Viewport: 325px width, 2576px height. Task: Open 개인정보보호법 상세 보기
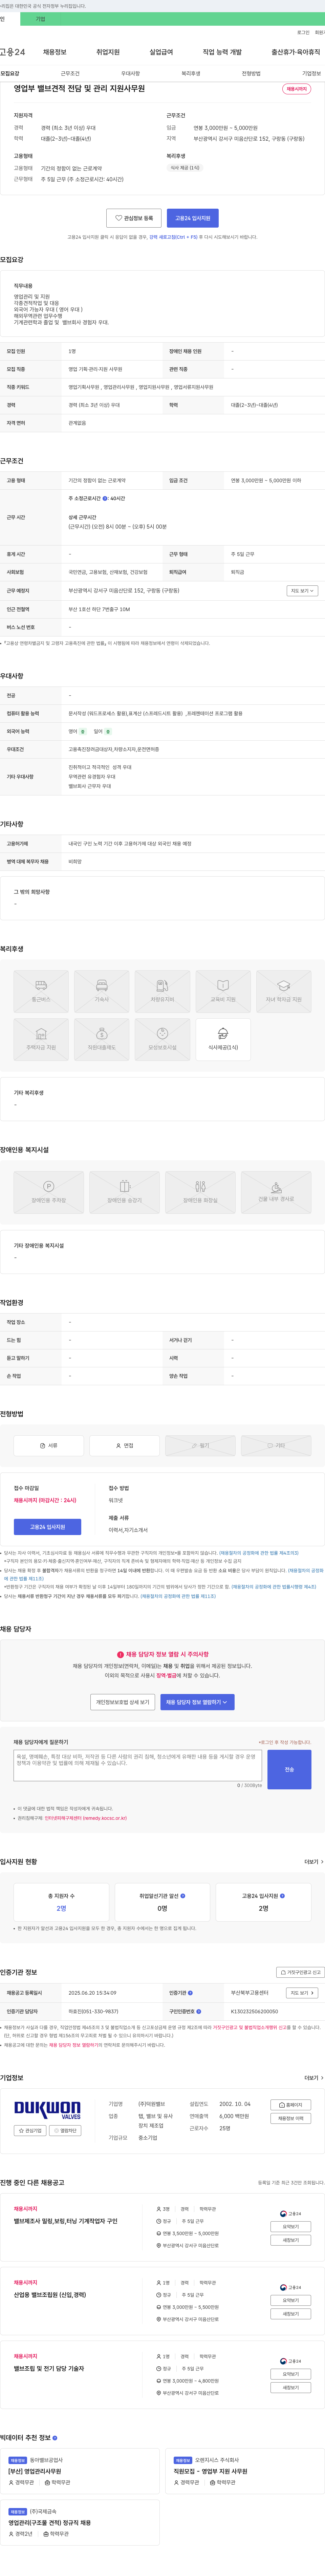tap(122, 1702)
